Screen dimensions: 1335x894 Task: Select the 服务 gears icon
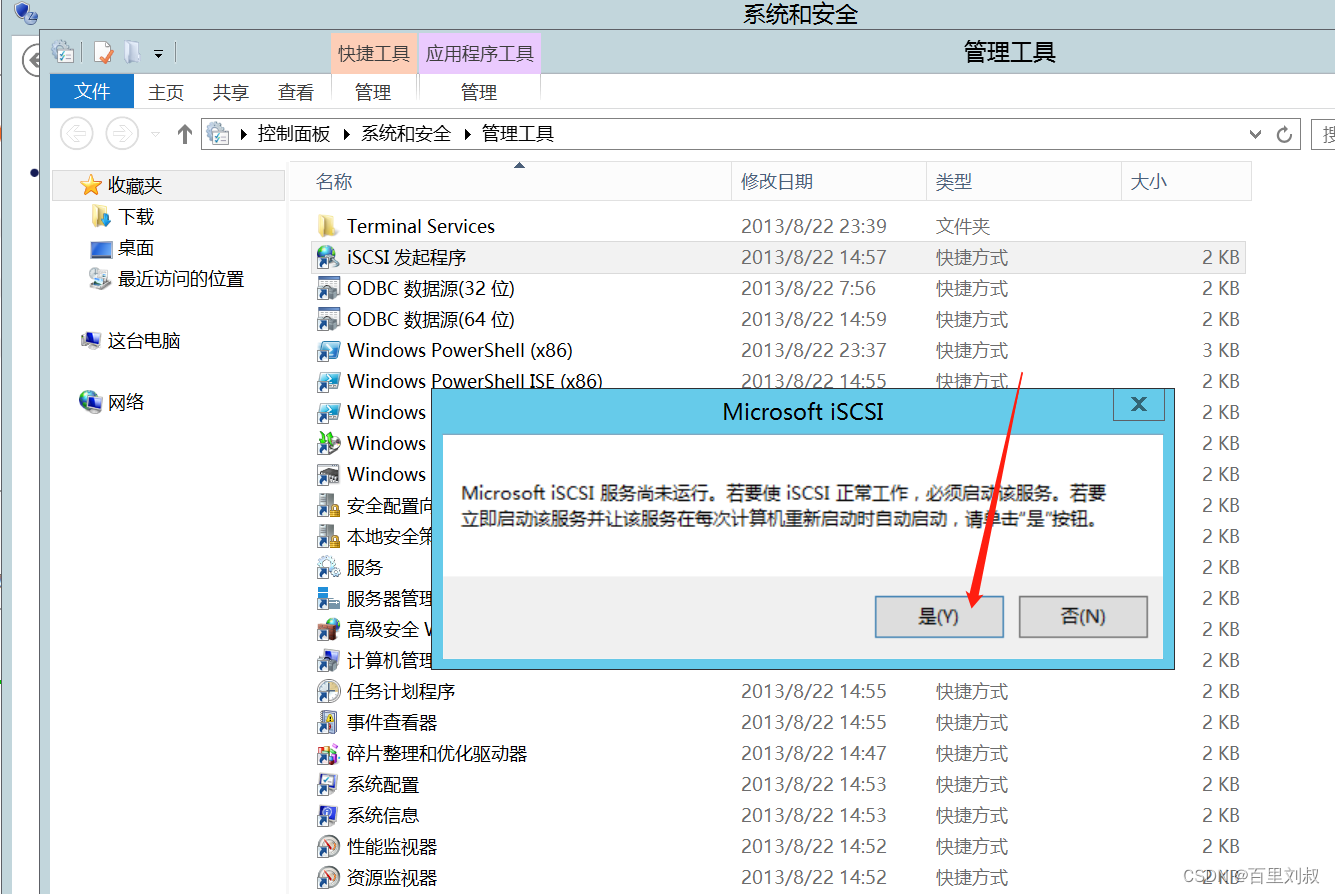[x=328, y=567]
